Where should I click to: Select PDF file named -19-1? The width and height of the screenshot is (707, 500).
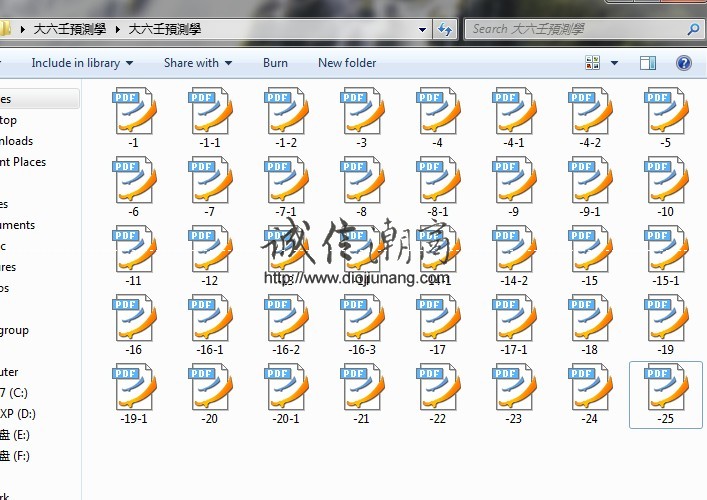pyautogui.click(x=134, y=394)
